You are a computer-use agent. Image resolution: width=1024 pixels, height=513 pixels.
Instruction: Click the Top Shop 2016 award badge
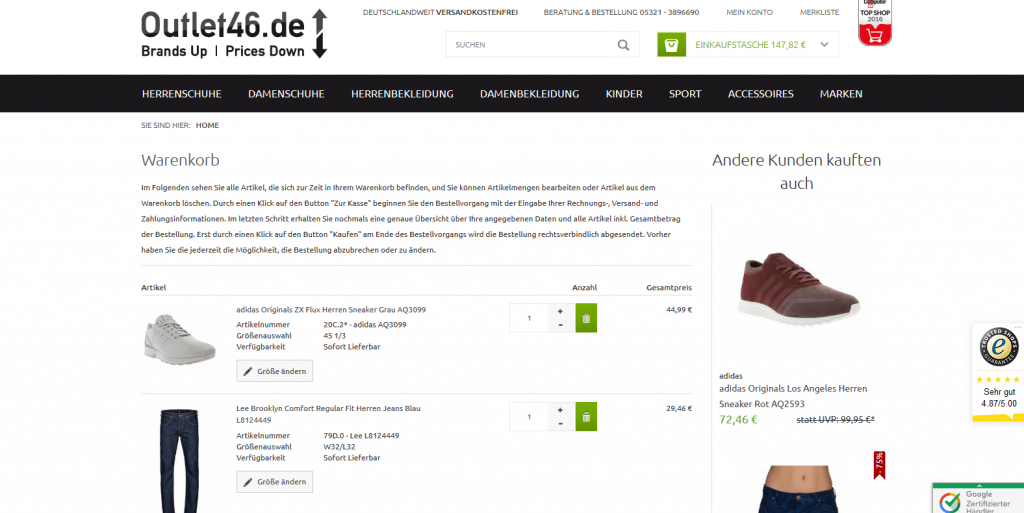tap(874, 23)
